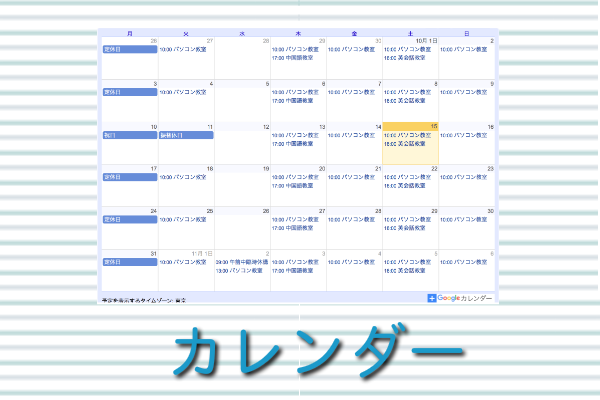
Task: Click the blue plus icon beside Google カレンダー
Action: 432,298
